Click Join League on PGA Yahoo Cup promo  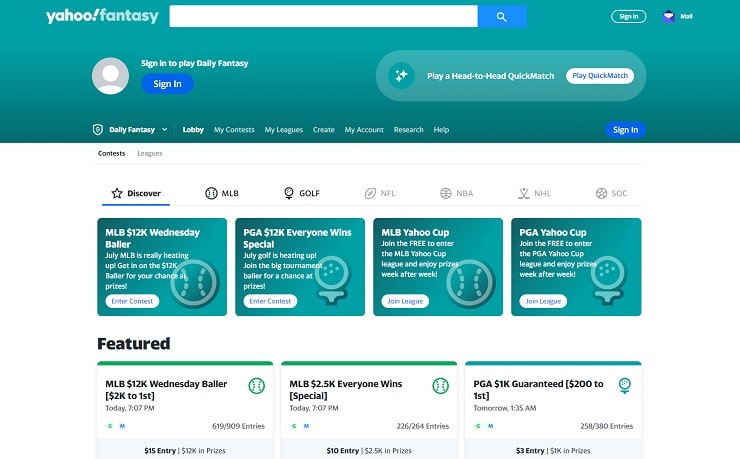pyautogui.click(x=543, y=301)
